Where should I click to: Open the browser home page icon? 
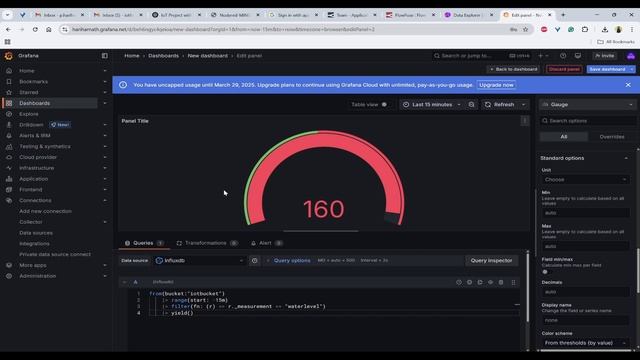click(49, 29)
